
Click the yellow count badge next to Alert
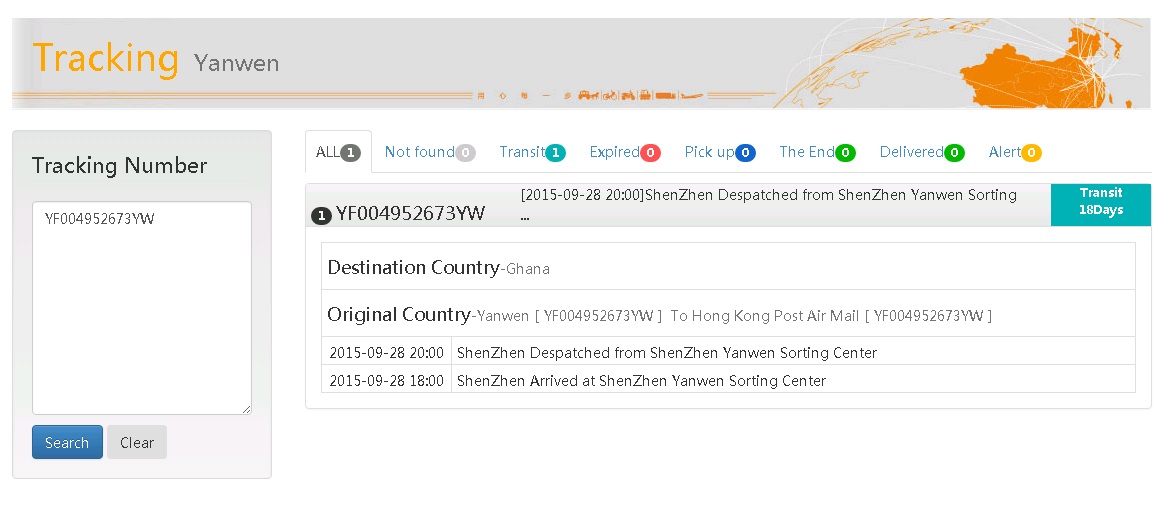coord(1031,153)
